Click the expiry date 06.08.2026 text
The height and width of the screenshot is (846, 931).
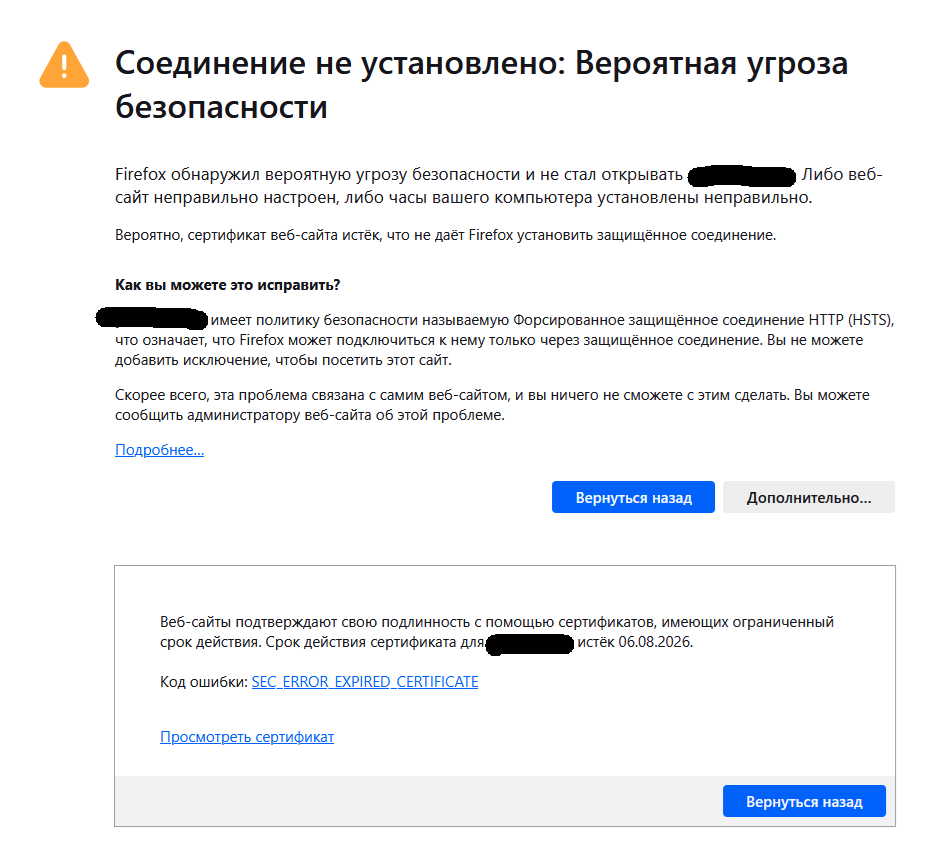pyautogui.click(x=656, y=642)
